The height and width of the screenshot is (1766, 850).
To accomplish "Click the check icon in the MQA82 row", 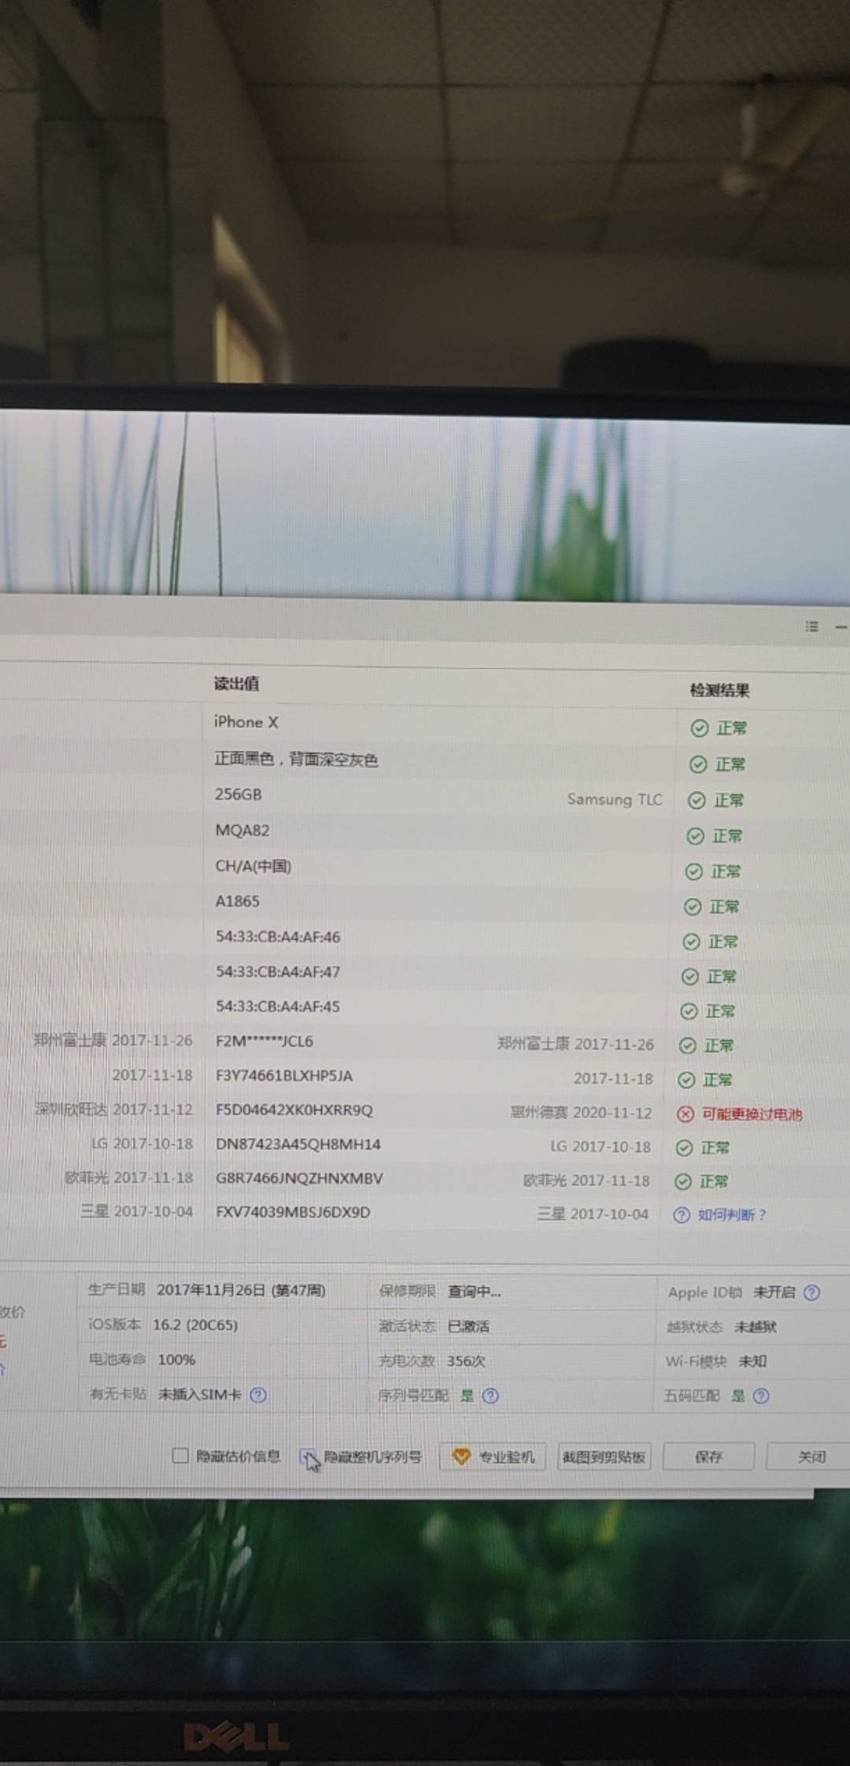I will point(694,836).
